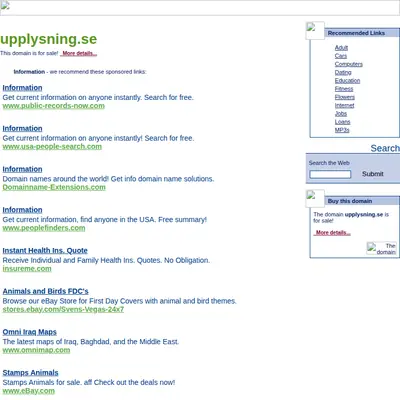The height and width of the screenshot is (400, 400).
Task: Open Omni Iraq Maps ad
Action: pos(30,332)
